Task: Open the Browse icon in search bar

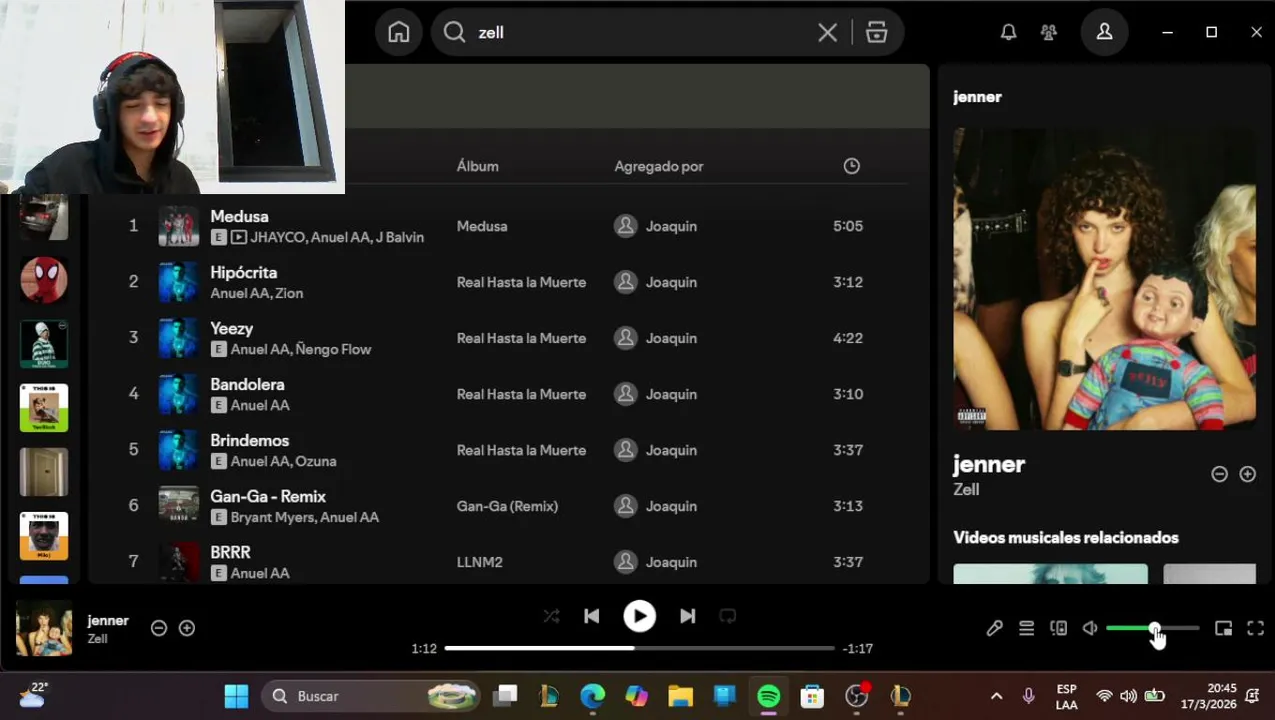Action: click(877, 33)
